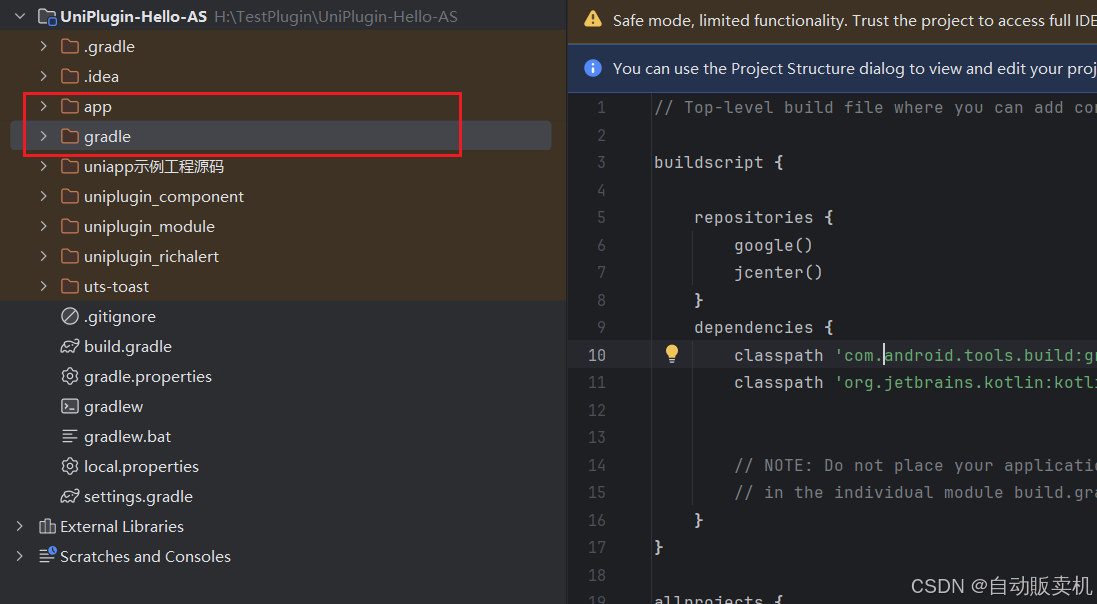The height and width of the screenshot is (604, 1097).
Task: Click the settings.gradle elephant icon
Action: 69,496
